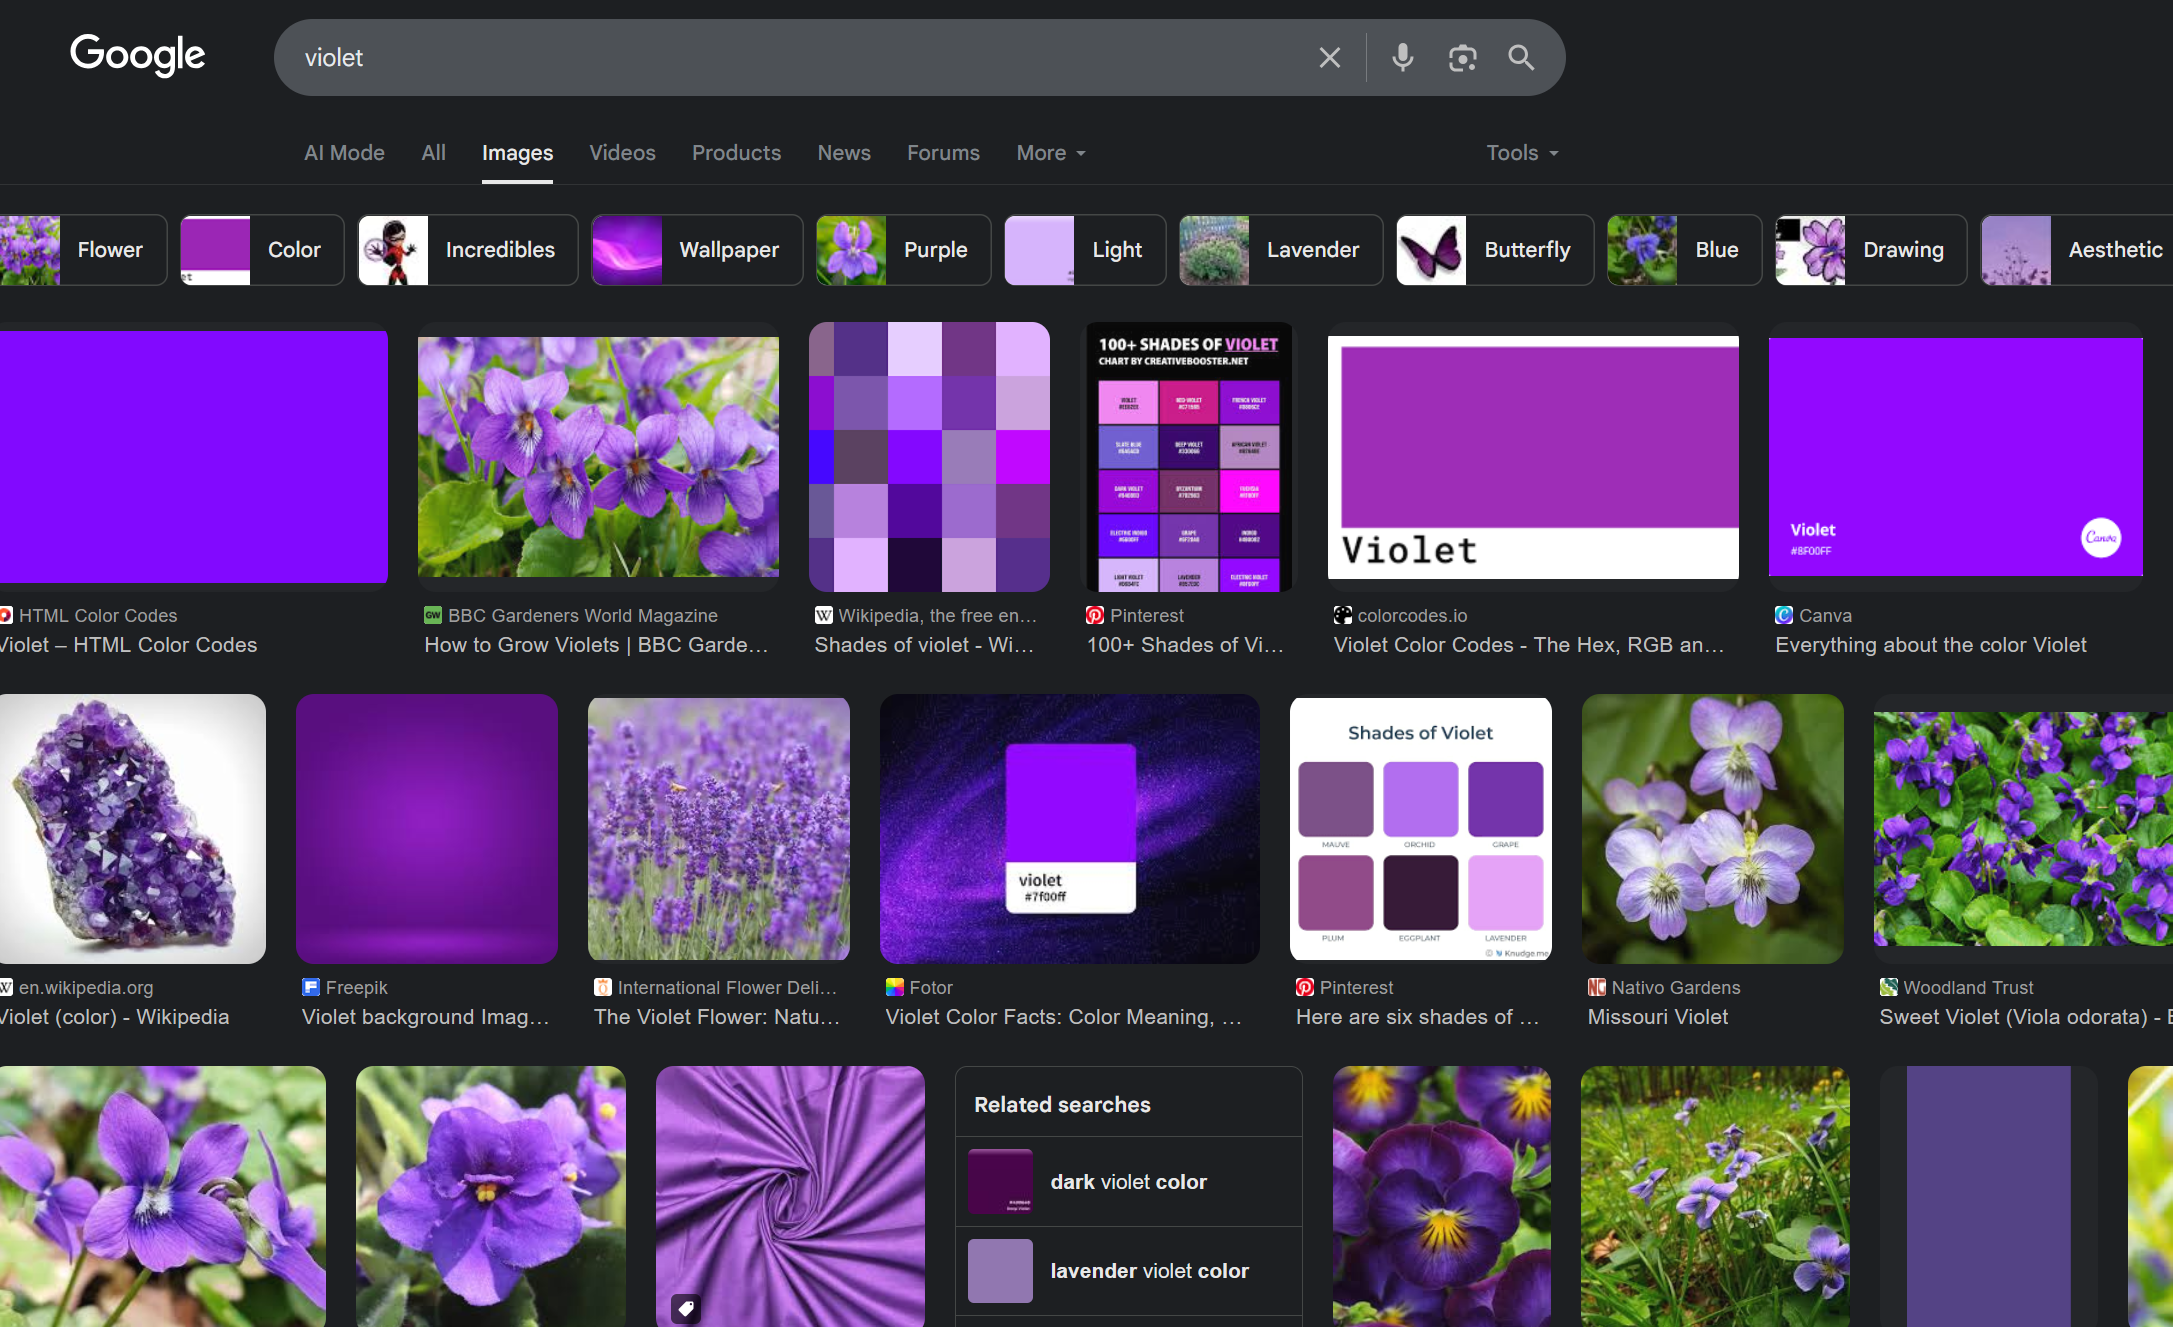Clear the search box with the X icon
This screenshot has width=2173, height=1327.
click(1329, 58)
